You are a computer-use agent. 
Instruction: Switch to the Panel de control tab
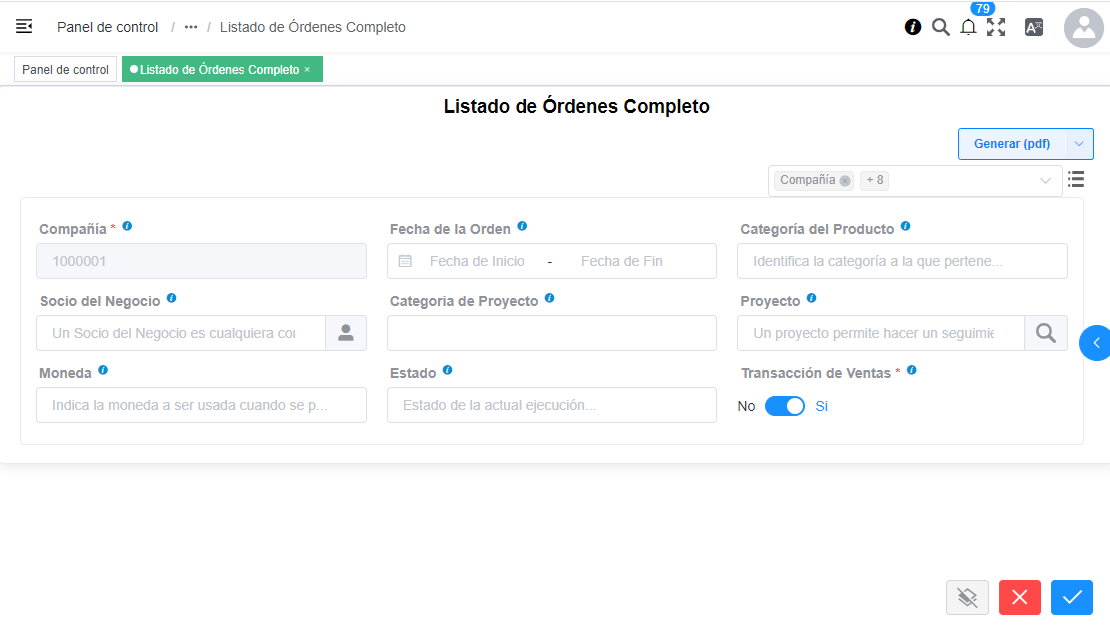pyautogui.click(x=64, y=69)
